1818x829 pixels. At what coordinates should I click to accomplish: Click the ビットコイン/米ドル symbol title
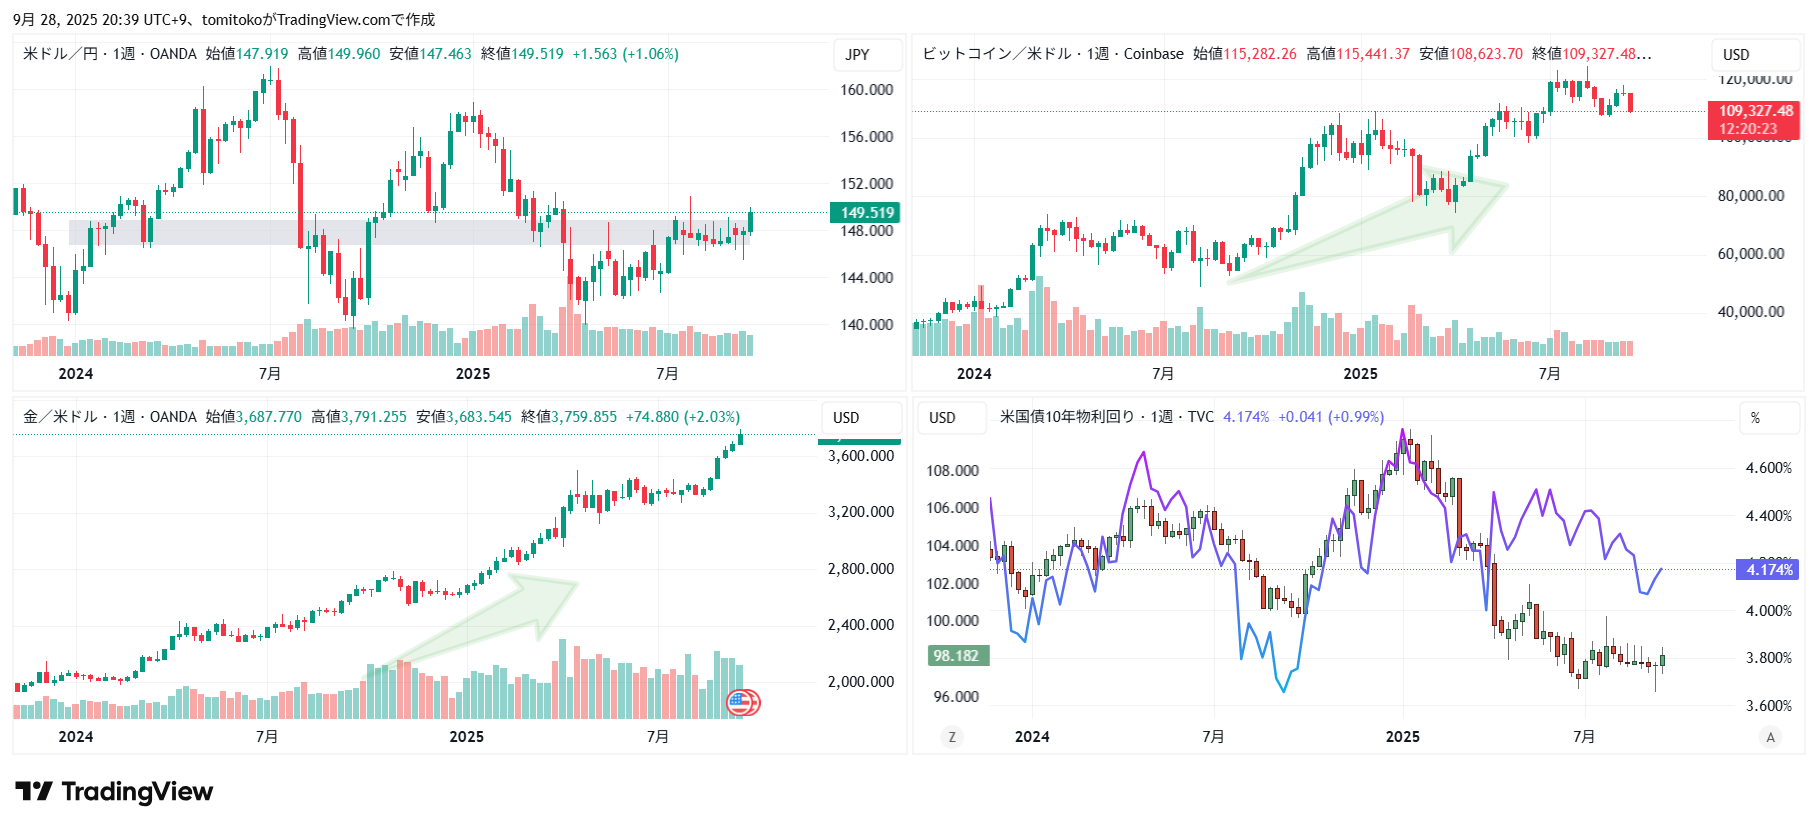[996, 54]
